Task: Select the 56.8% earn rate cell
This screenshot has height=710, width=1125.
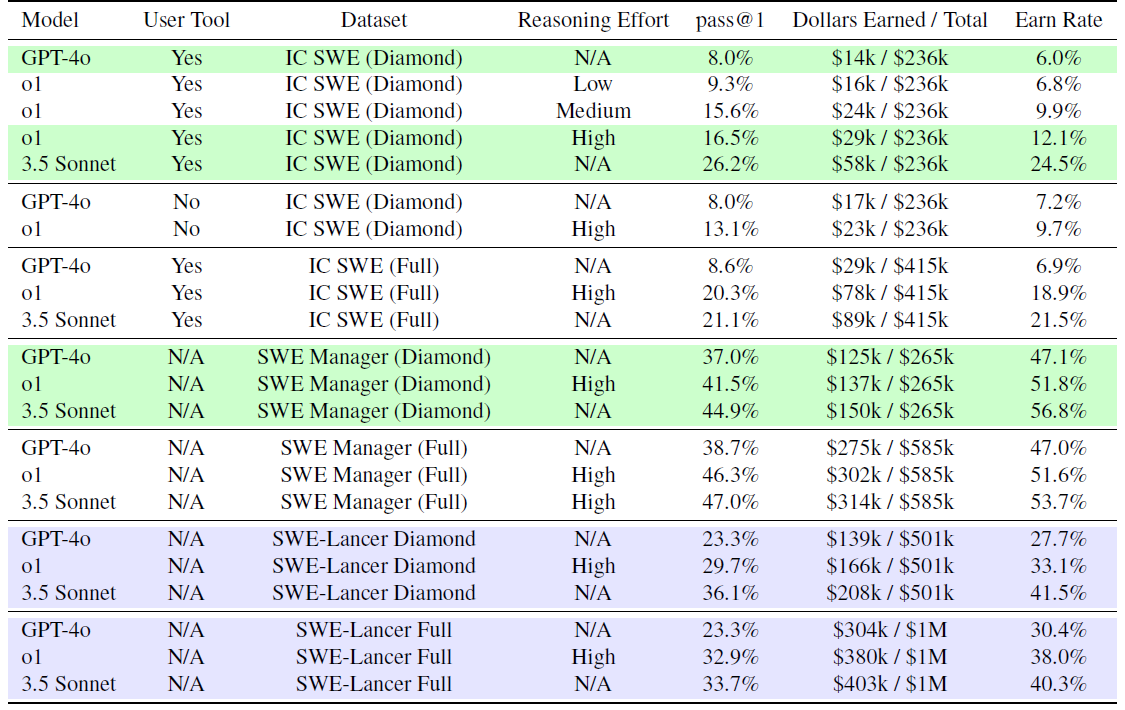Action: pos(1059,411)
